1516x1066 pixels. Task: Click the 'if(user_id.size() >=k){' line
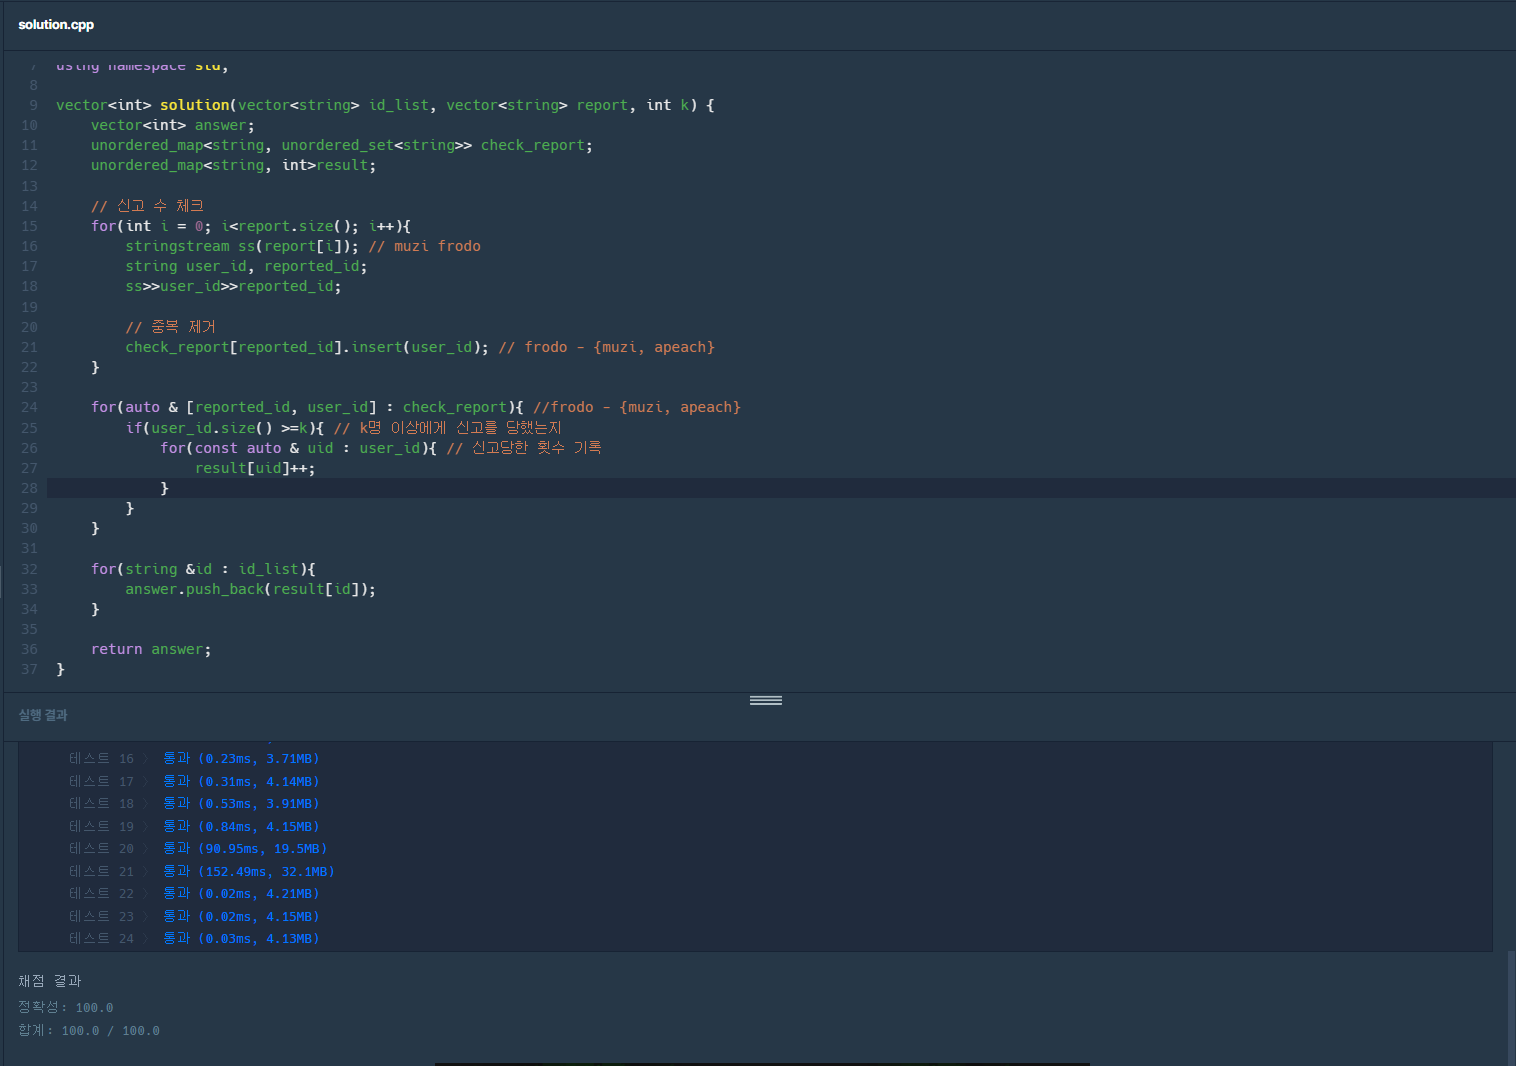click(x=343, y=428)
